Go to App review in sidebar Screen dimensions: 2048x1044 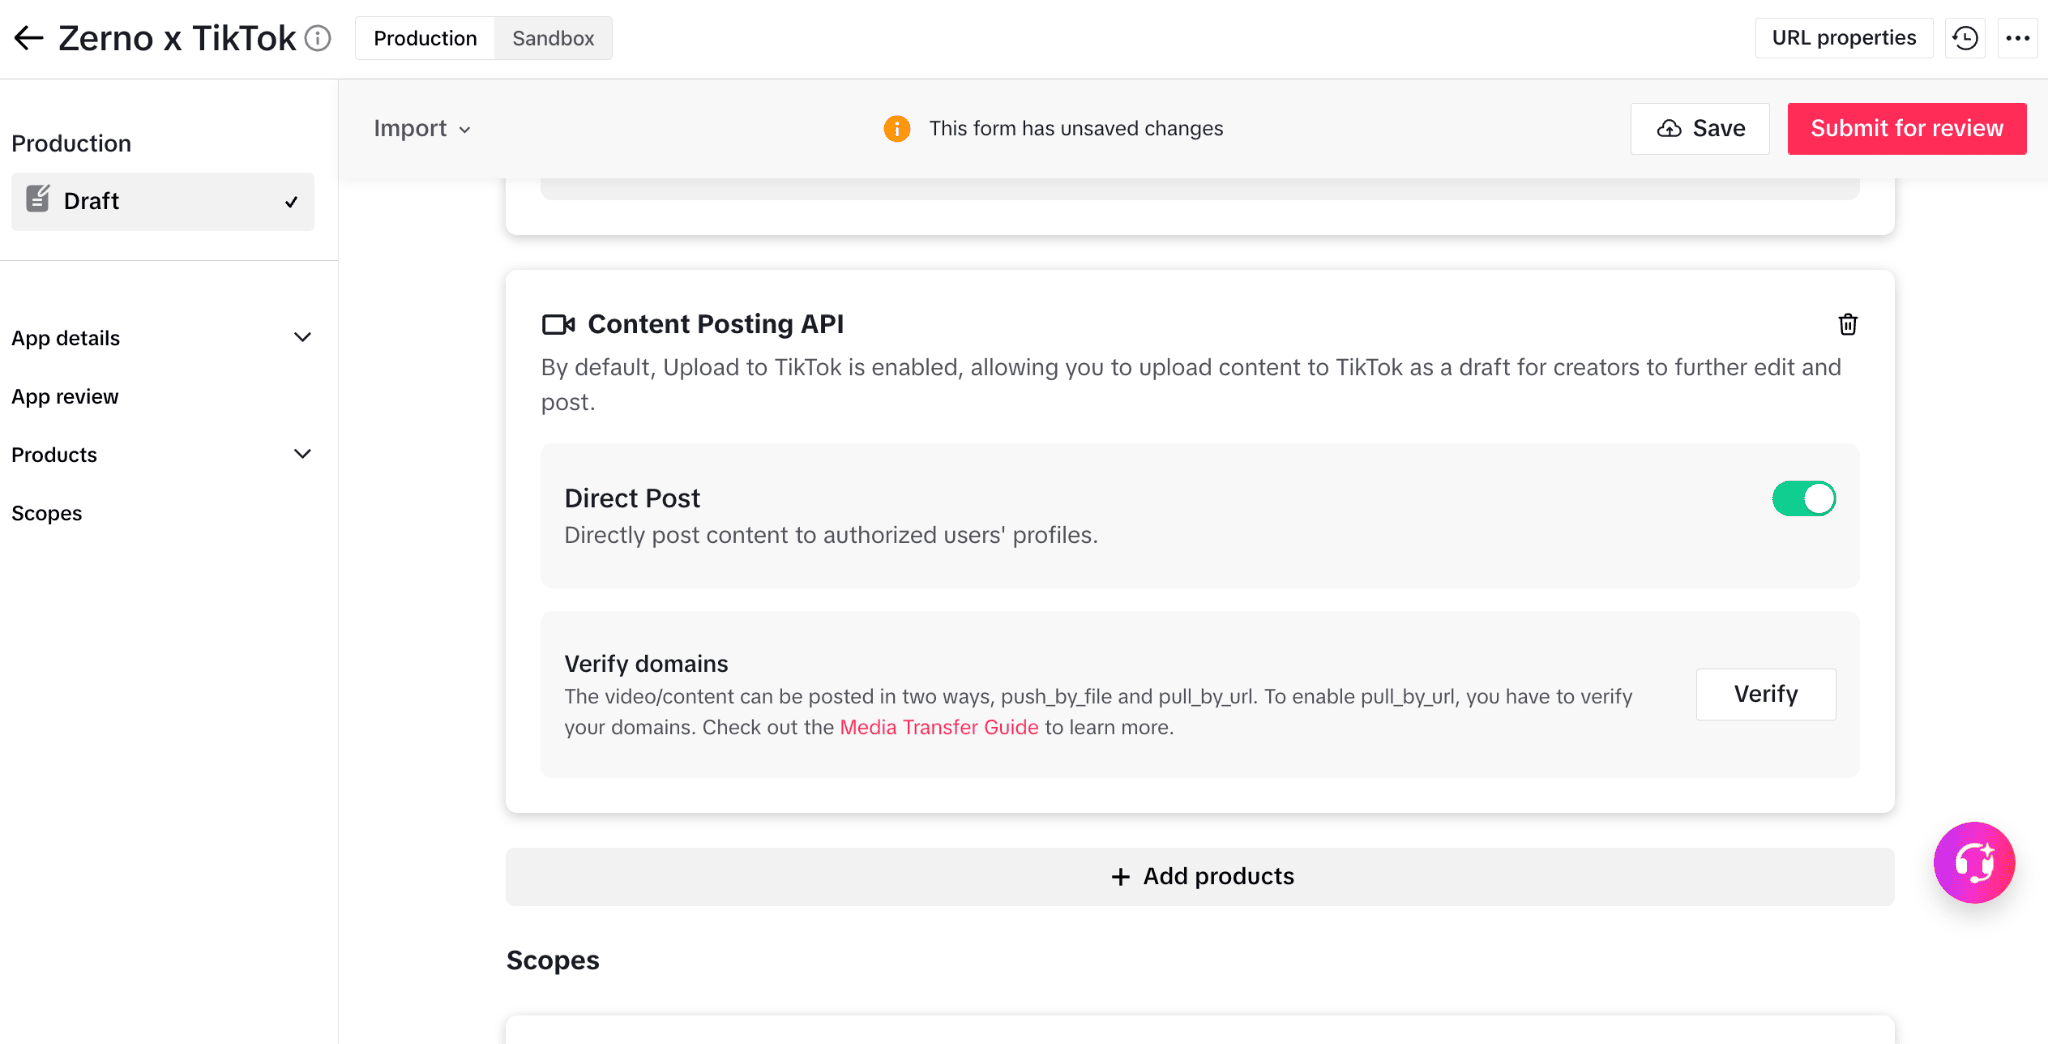click(x=65, y=396)
